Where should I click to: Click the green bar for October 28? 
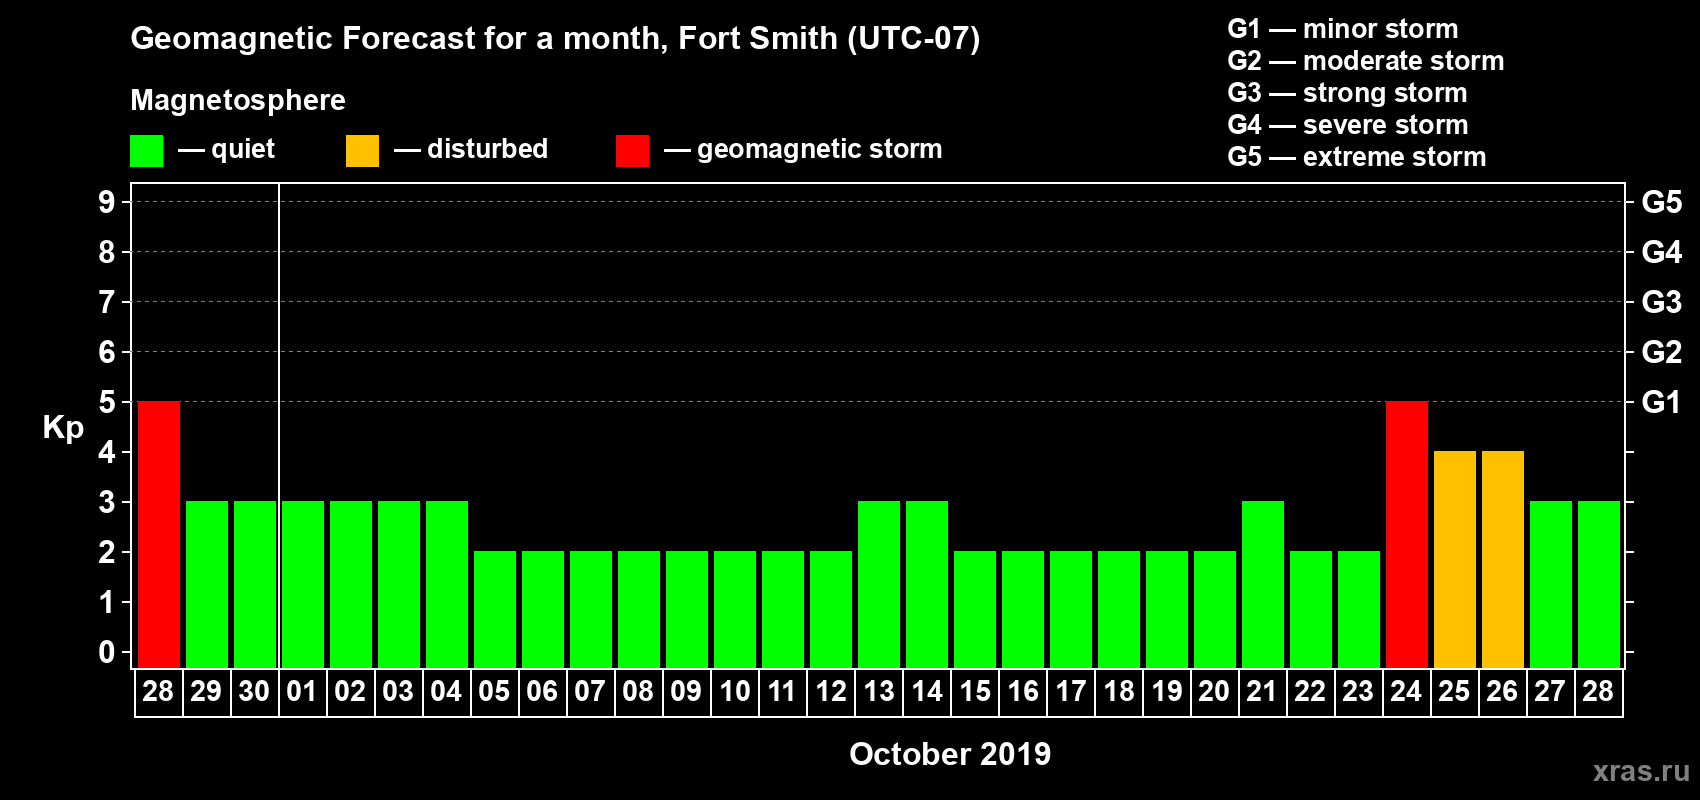1599,584
